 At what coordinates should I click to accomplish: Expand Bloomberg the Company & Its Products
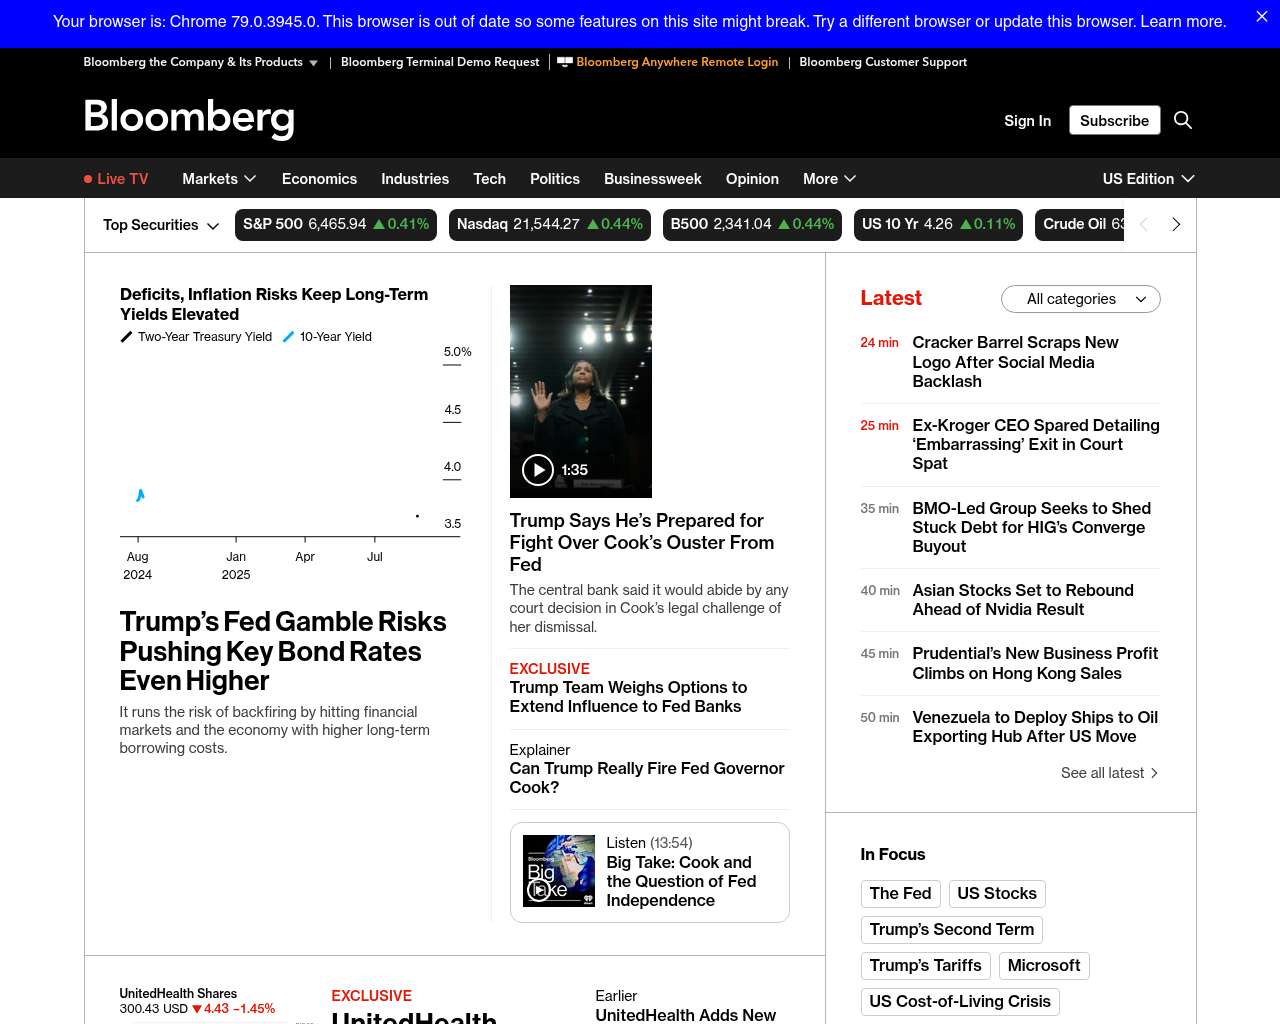coord(200,62)
